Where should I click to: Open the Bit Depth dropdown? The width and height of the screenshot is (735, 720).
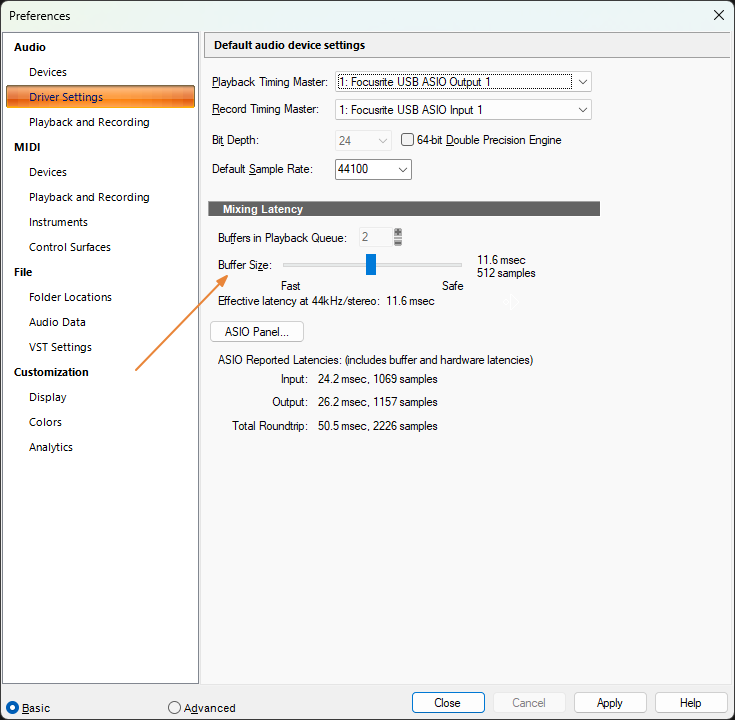coord(363,141)
